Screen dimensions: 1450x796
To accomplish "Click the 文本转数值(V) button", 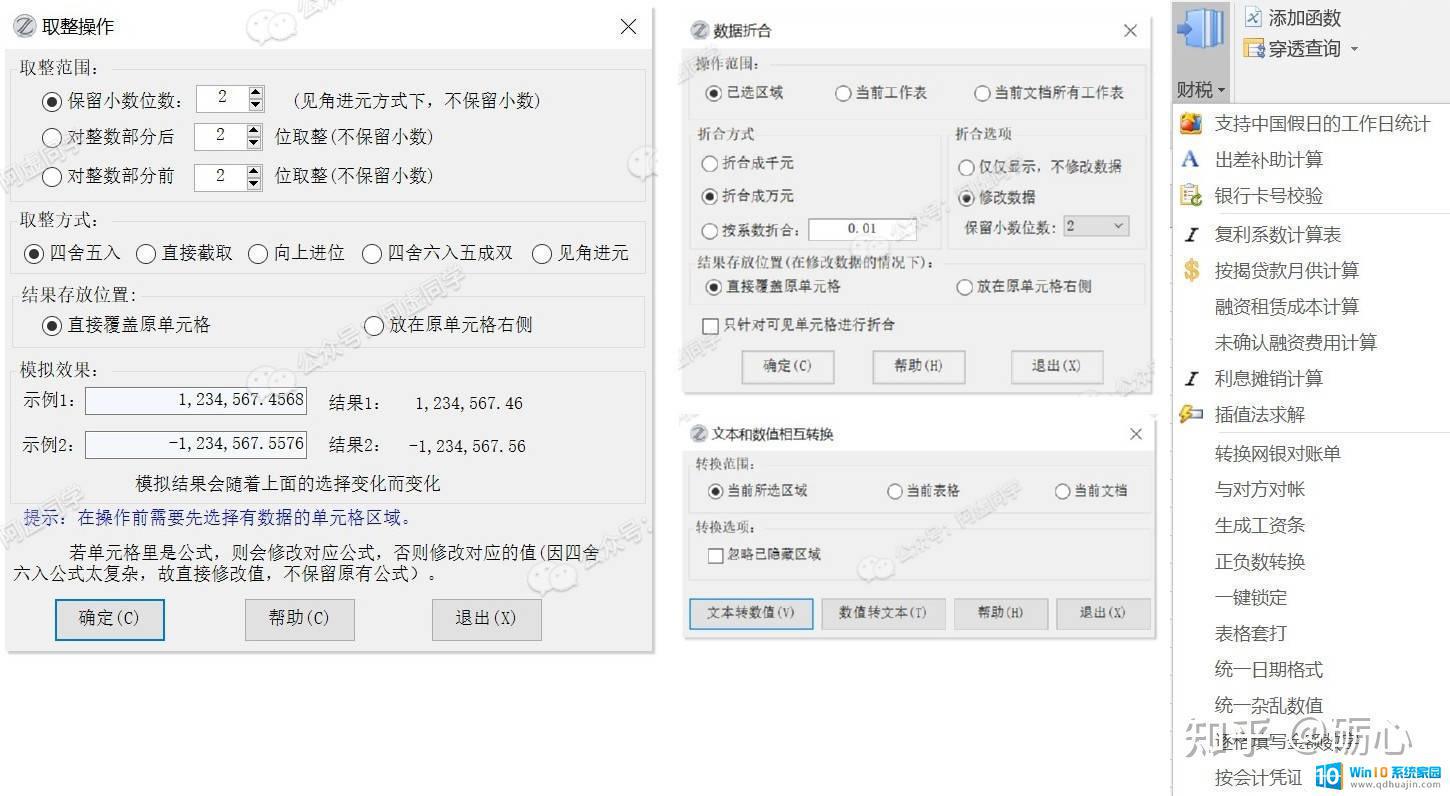I will click(751, 613).
